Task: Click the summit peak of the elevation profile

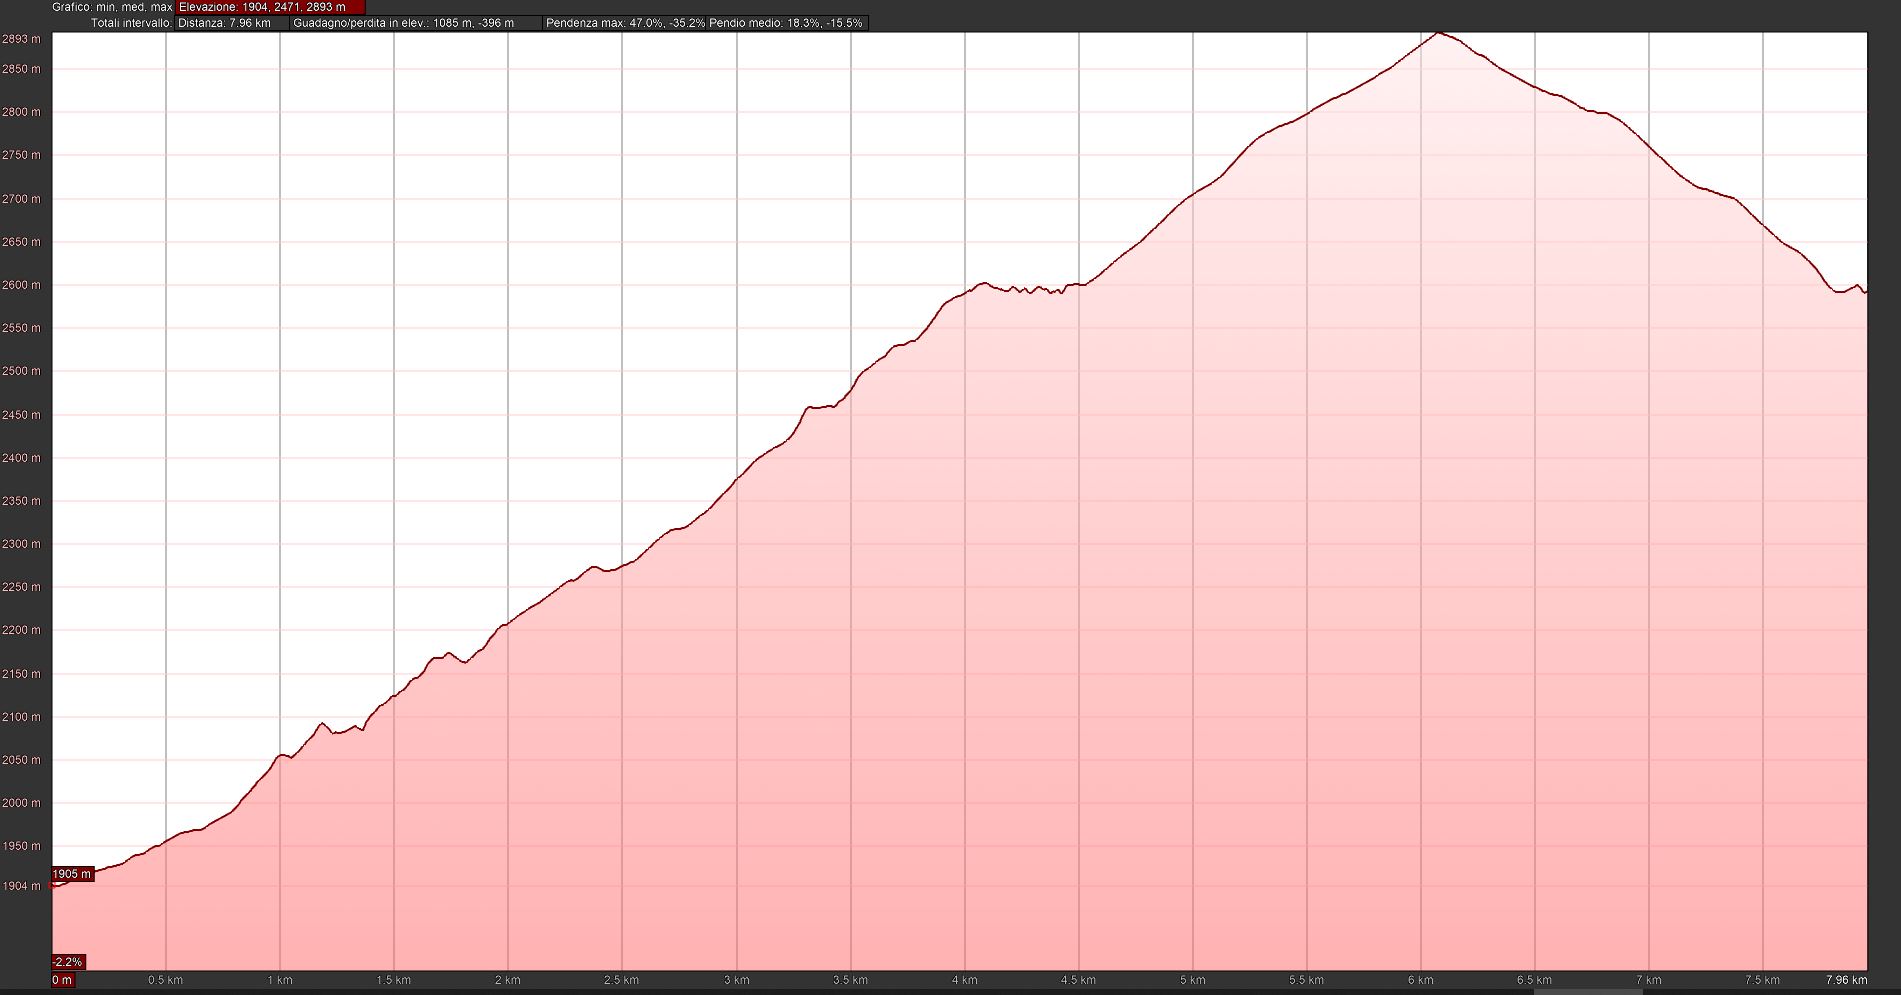Action: 1438,33
